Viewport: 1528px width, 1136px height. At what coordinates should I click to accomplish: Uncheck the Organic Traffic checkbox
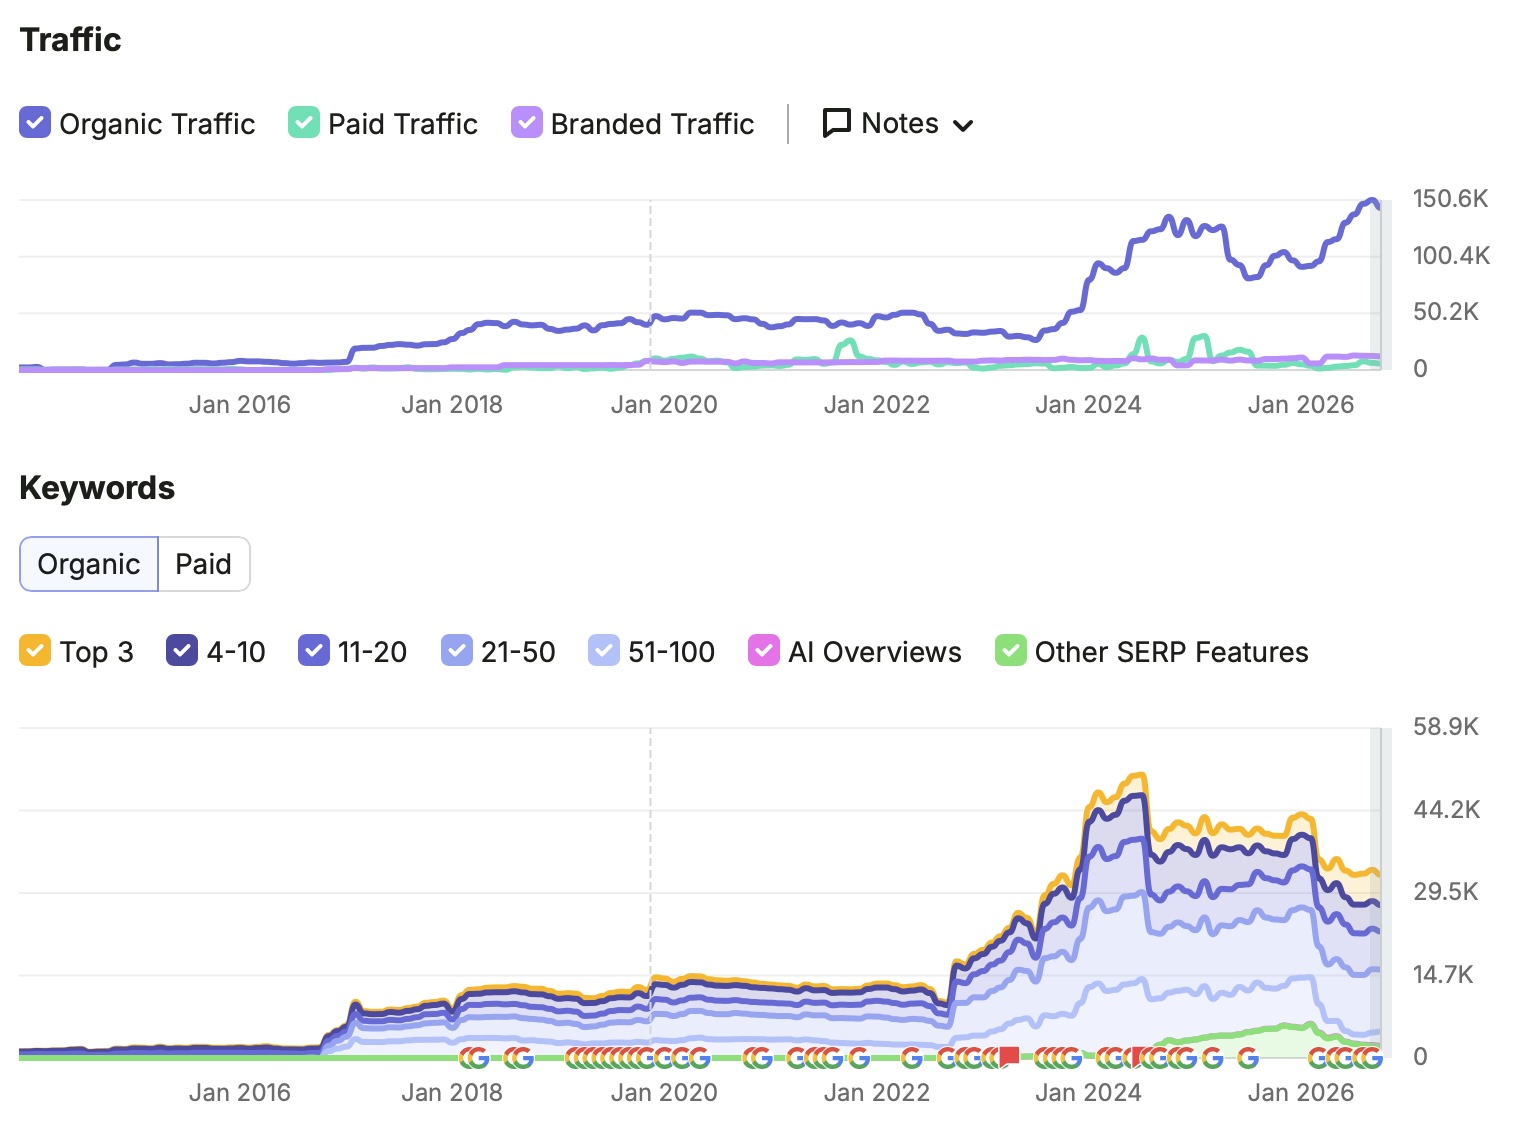[35, 123]
